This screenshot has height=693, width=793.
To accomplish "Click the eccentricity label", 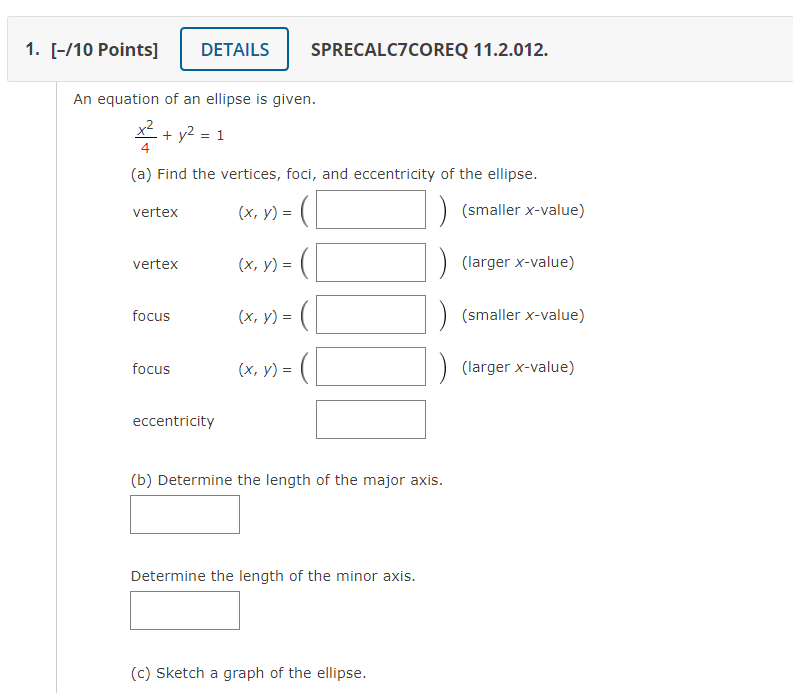I will [173, 421].
